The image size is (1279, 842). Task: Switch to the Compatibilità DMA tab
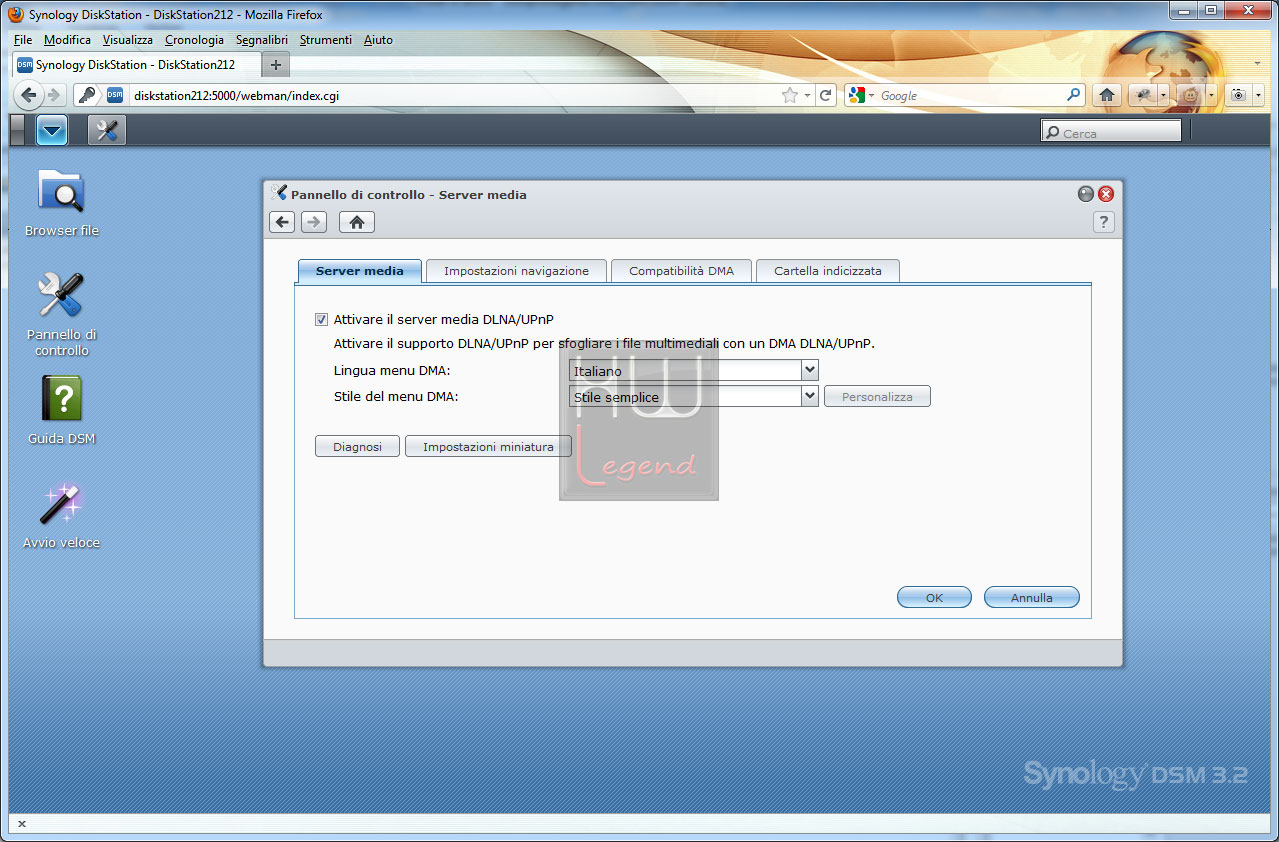coord(681,271)
